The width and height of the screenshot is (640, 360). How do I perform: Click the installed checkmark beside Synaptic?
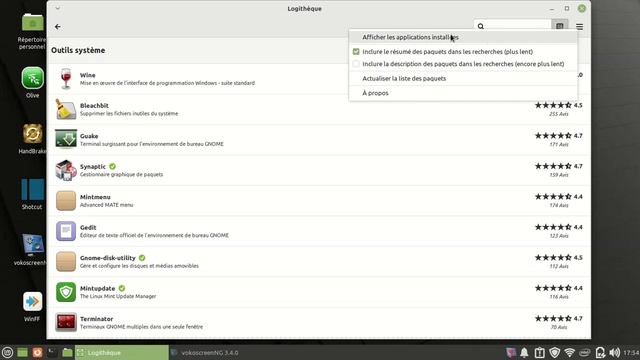[x=112, y=167]
